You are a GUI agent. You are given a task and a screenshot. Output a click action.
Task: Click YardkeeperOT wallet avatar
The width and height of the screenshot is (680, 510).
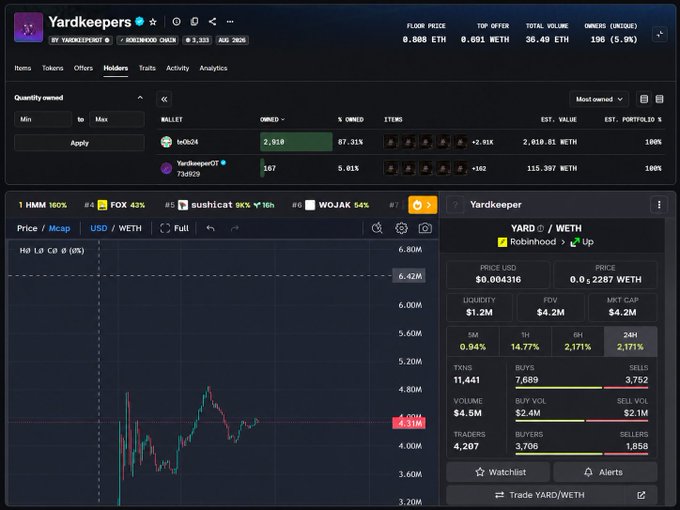pyautogui.click(x=166, y=168)
